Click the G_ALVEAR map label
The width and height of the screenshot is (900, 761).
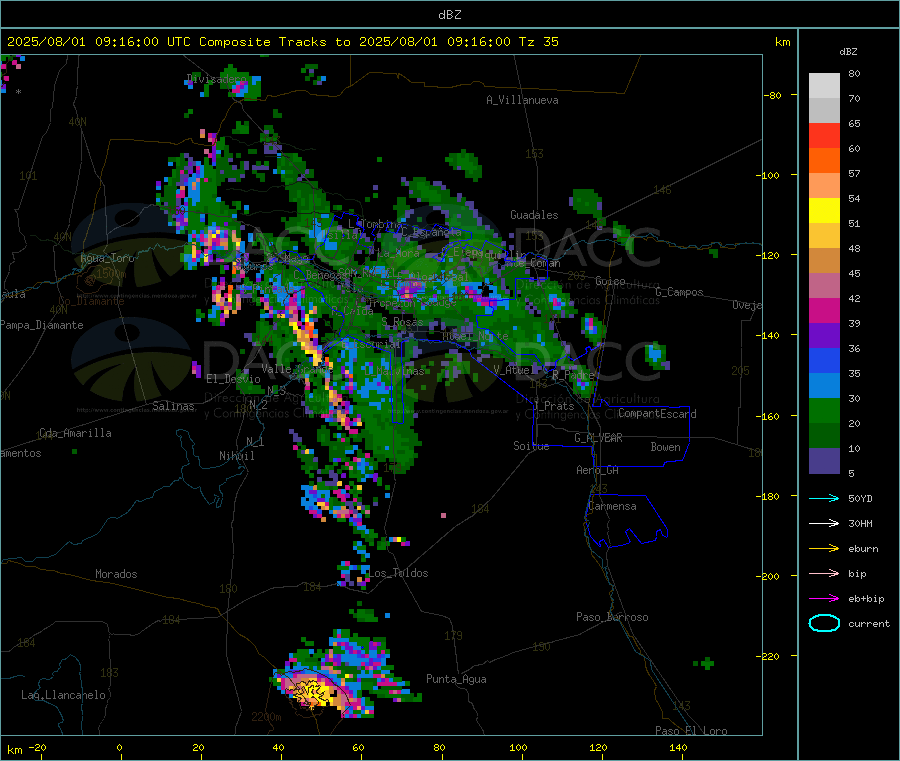pyautogui.click(x=598, y=438)
